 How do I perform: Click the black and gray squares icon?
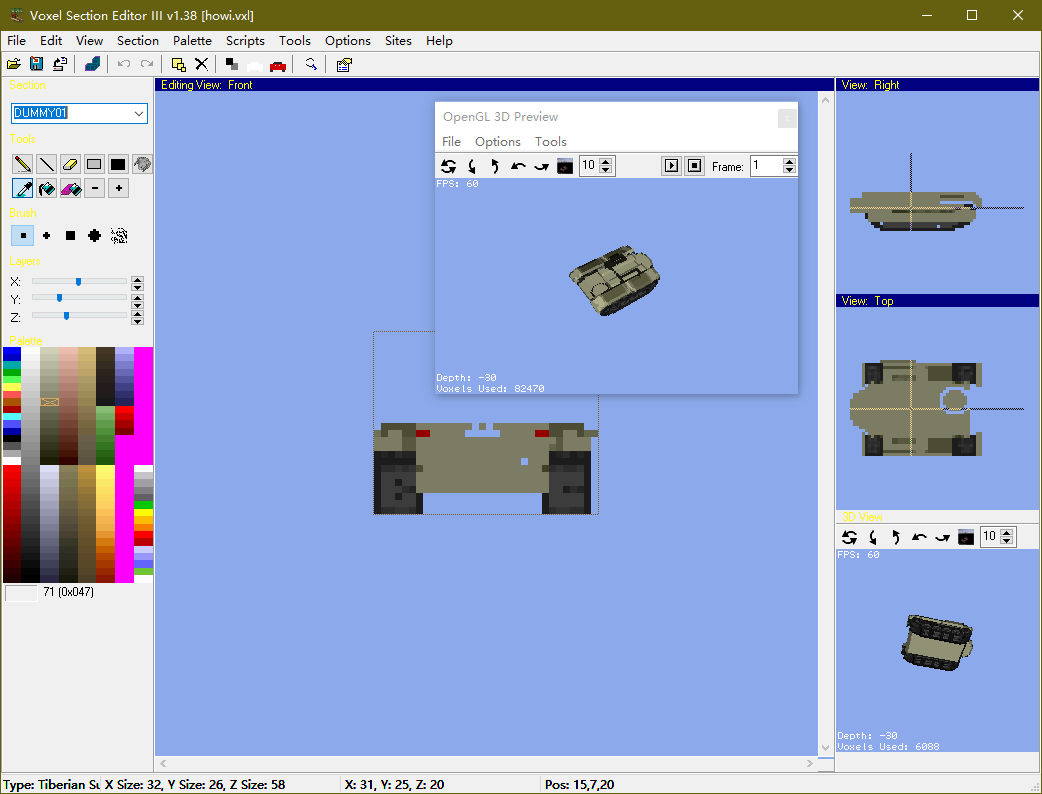[x=232, y=64]
